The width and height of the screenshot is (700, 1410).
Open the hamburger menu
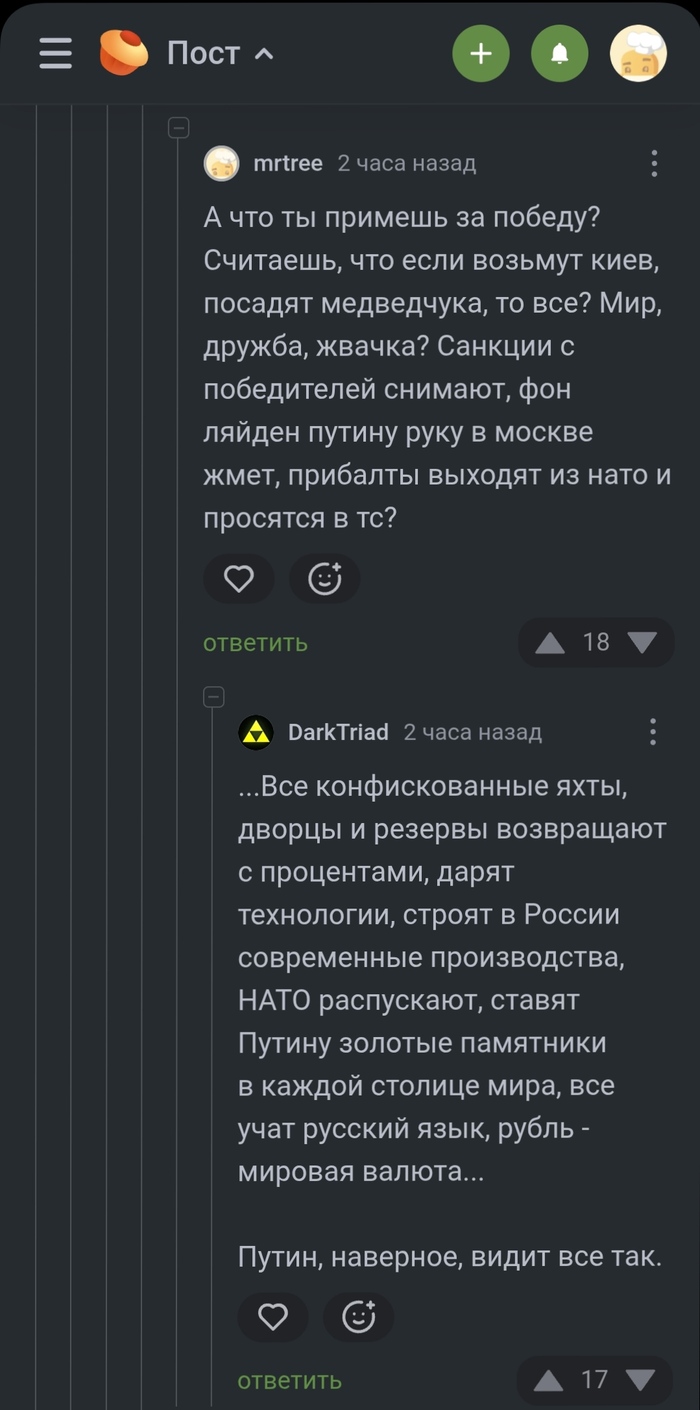(x=56, y=53)
